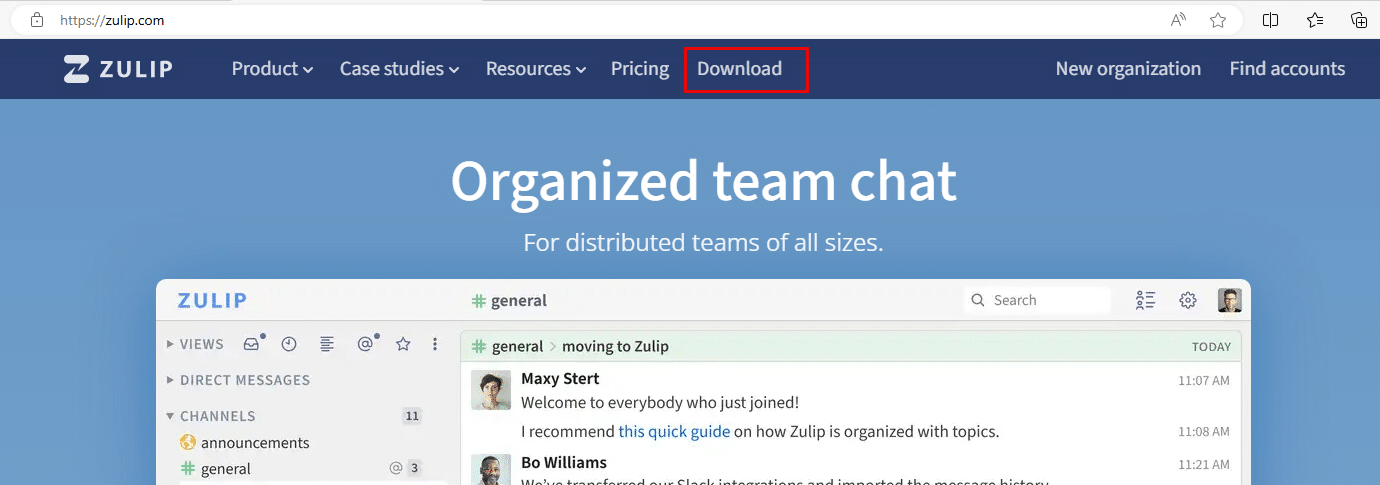Screen dimensions: 1380x485
Task: Collapse the Channels section
Action: (217, 416)
